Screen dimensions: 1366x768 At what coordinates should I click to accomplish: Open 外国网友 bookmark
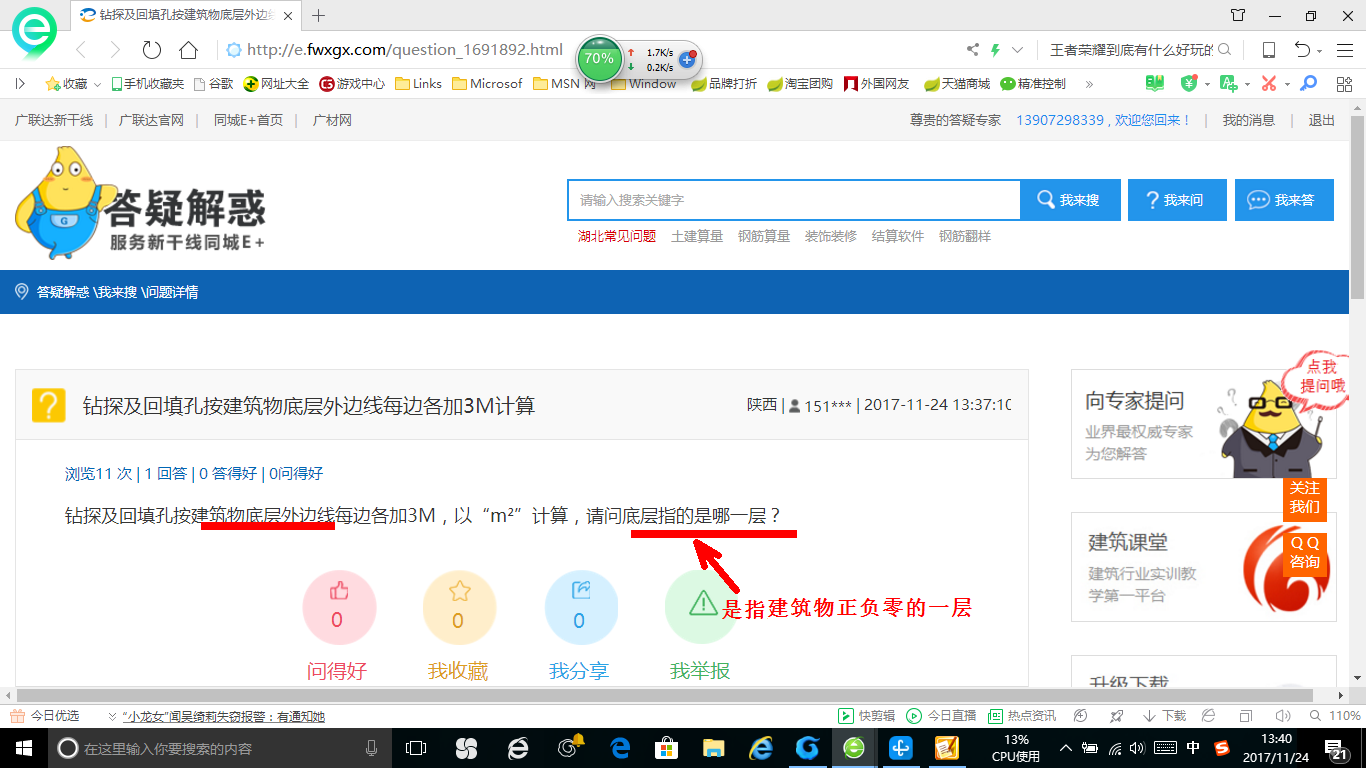click(x=877, y=84)
